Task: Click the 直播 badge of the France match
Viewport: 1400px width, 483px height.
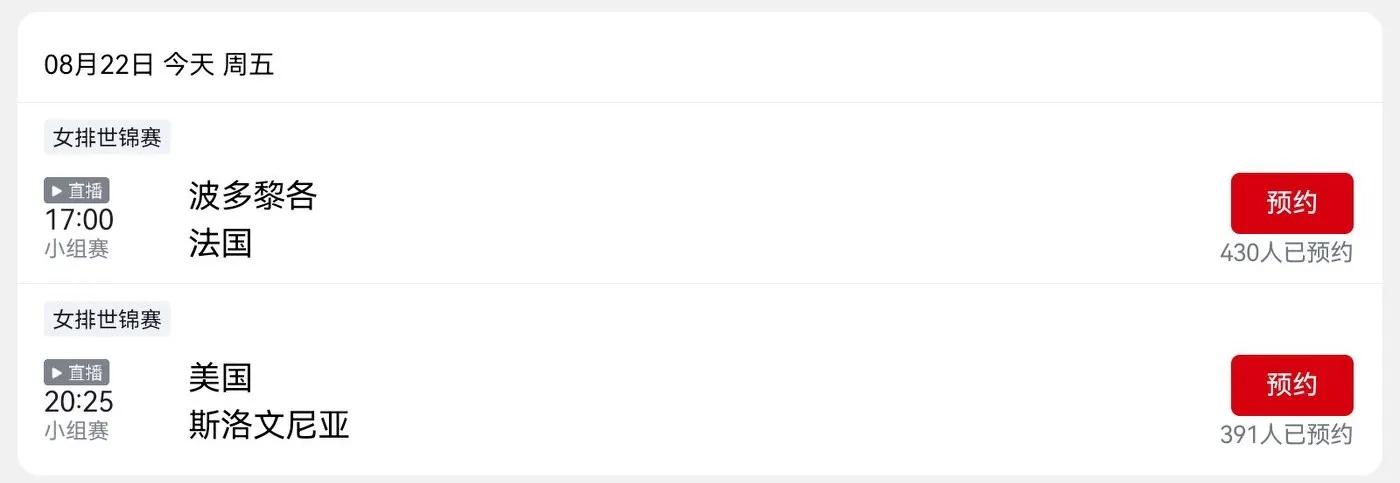Action: tap(76, 191)
